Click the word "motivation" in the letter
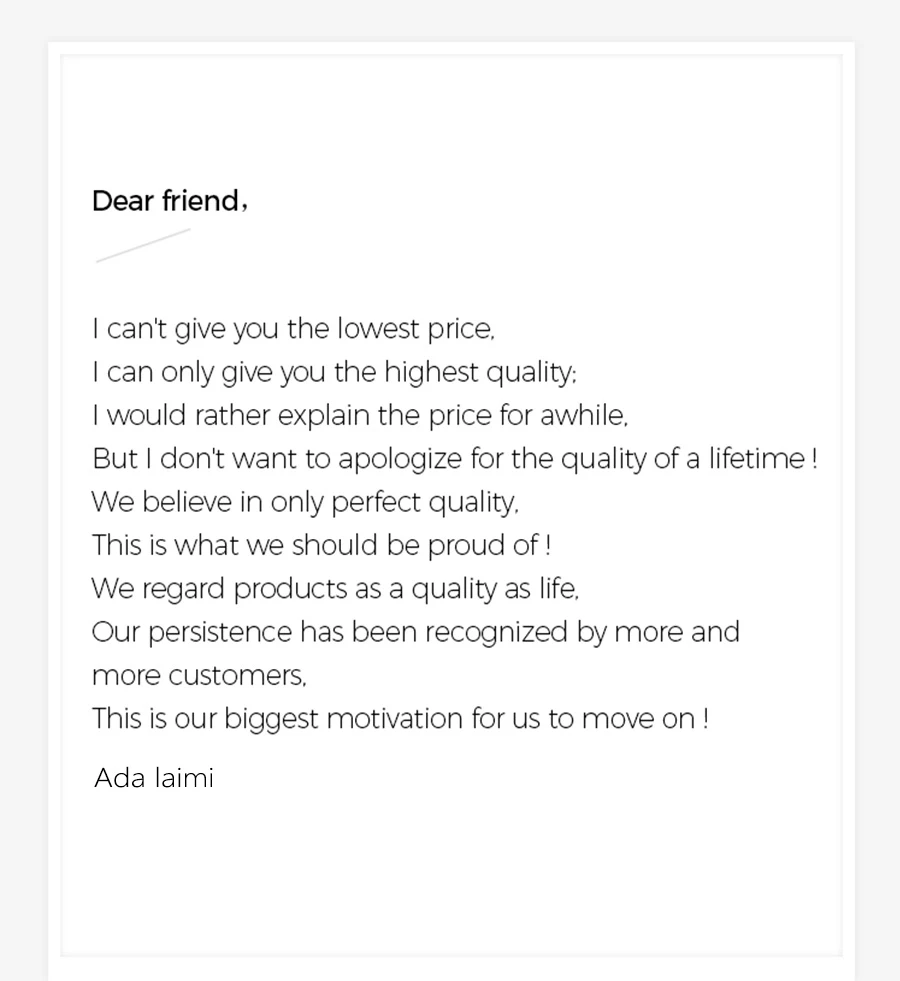The height and width of the screenshot is (981, 900). [x=394, y=719]
